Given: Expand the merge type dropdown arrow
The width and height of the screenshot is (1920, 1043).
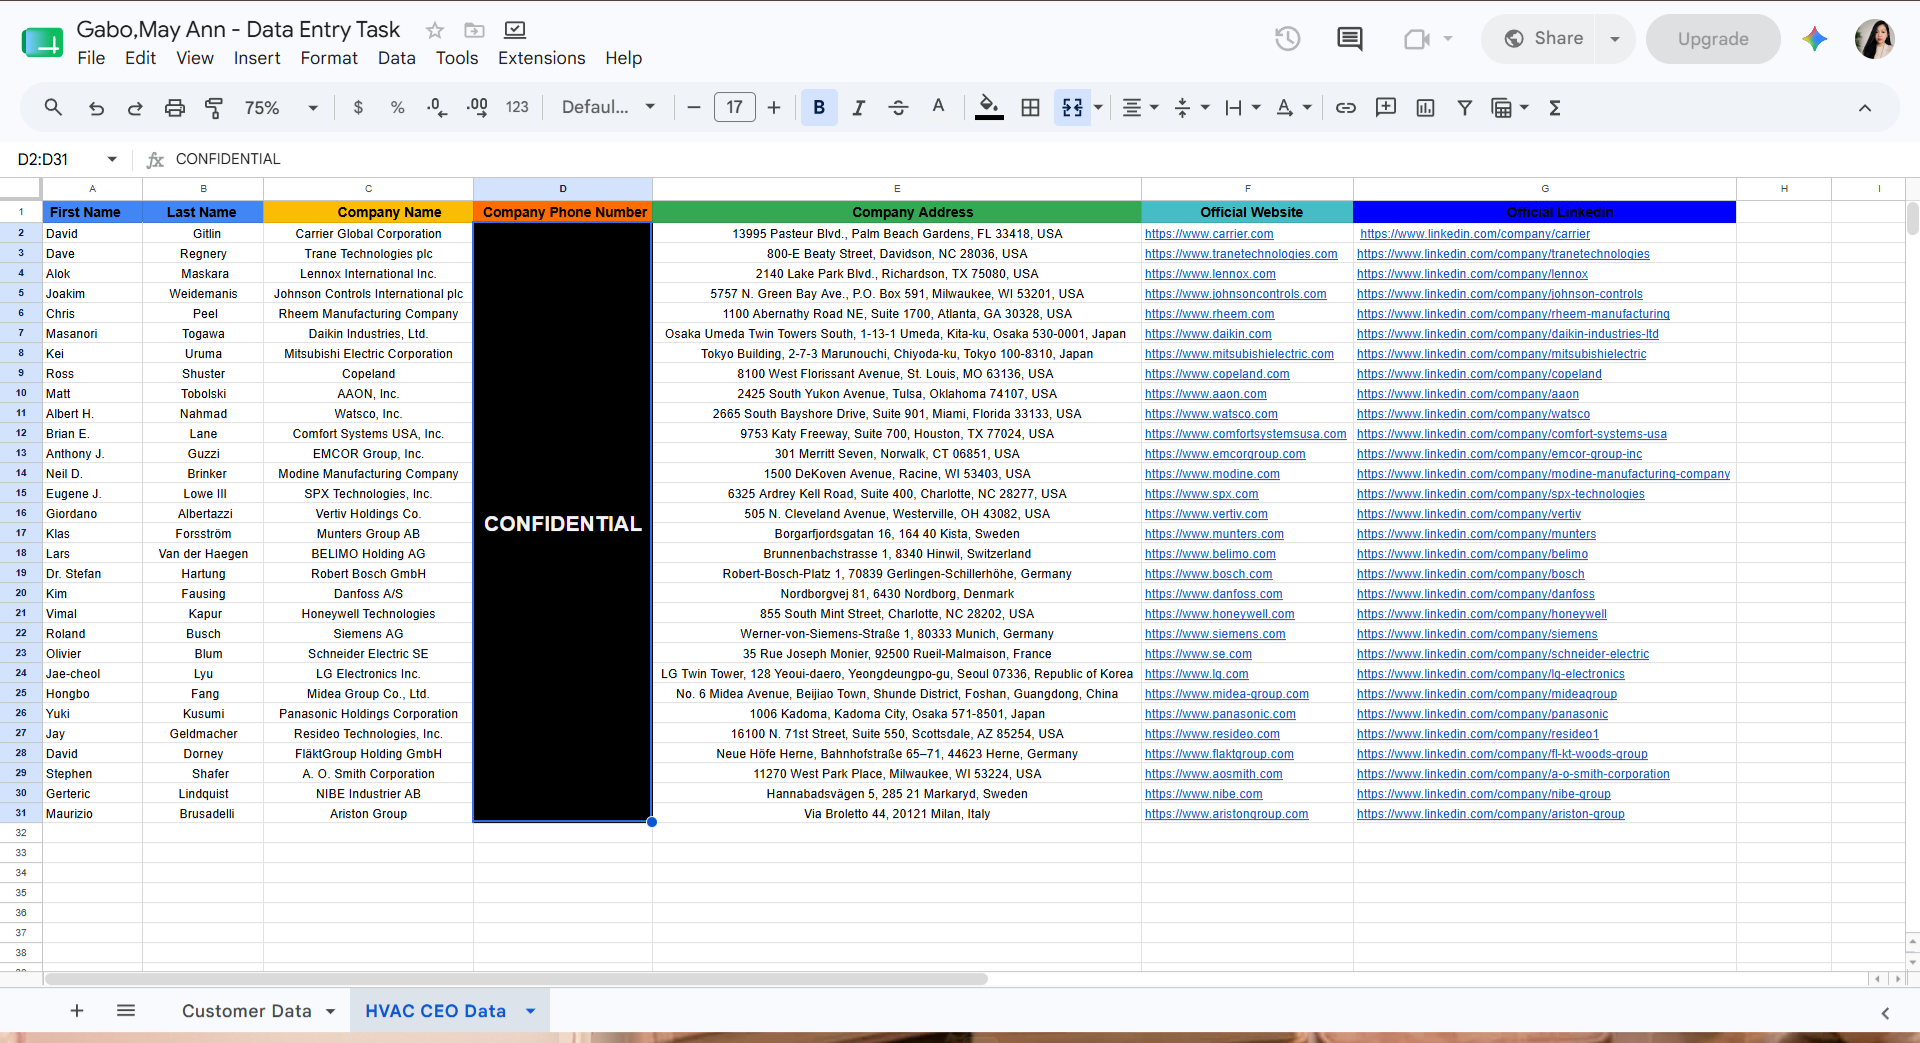Looking at the screenshot, I should [1098, 108].
